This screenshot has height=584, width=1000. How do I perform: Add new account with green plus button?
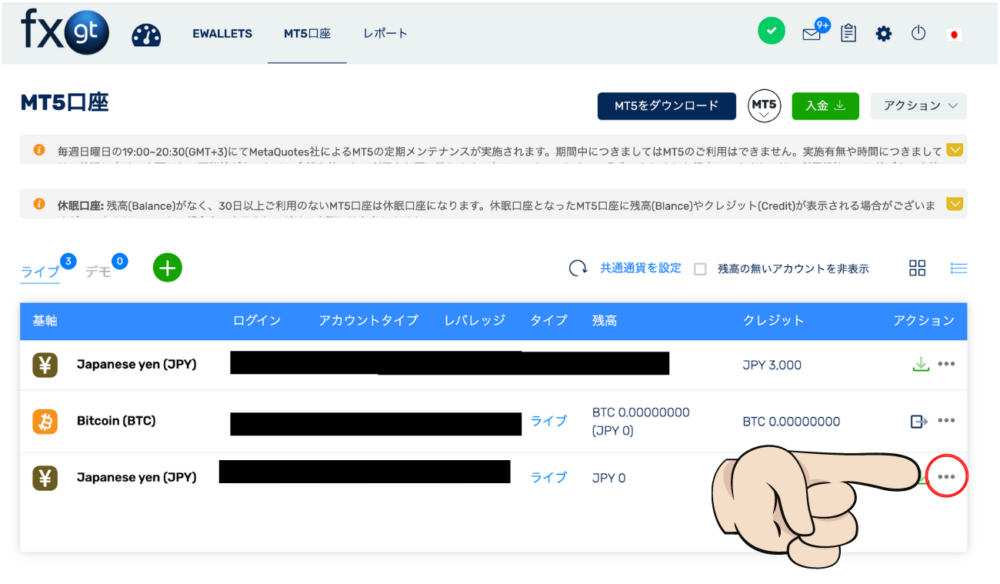click(x=167, y=268)
